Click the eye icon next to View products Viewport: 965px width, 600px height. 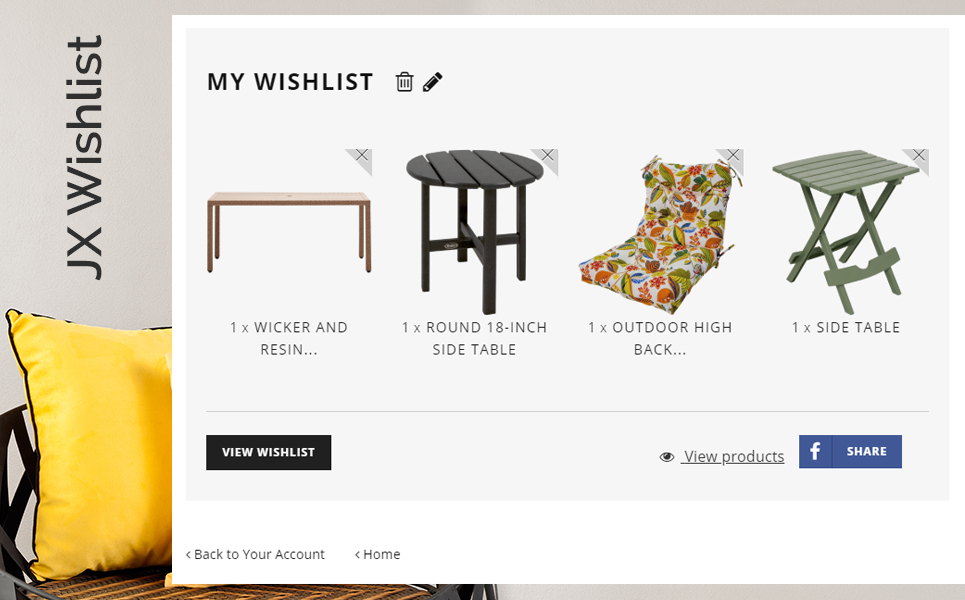[667, 457]
